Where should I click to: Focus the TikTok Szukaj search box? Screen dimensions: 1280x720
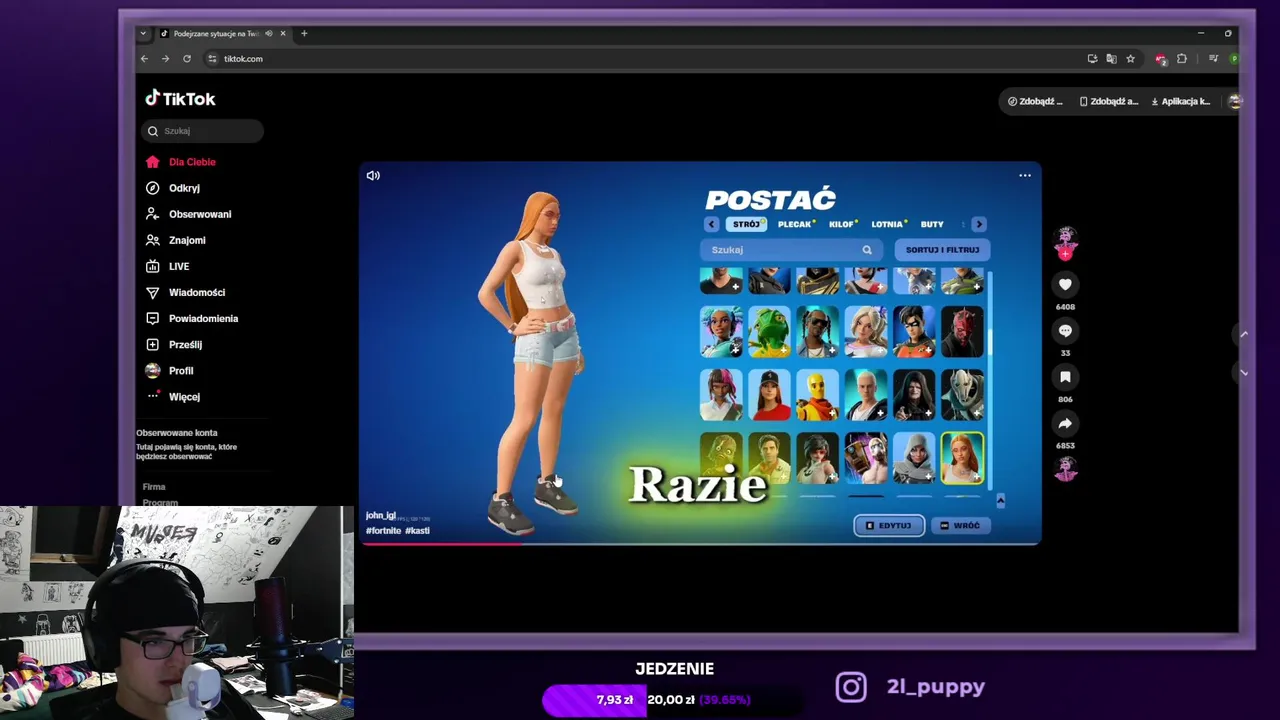click(202, 131)
